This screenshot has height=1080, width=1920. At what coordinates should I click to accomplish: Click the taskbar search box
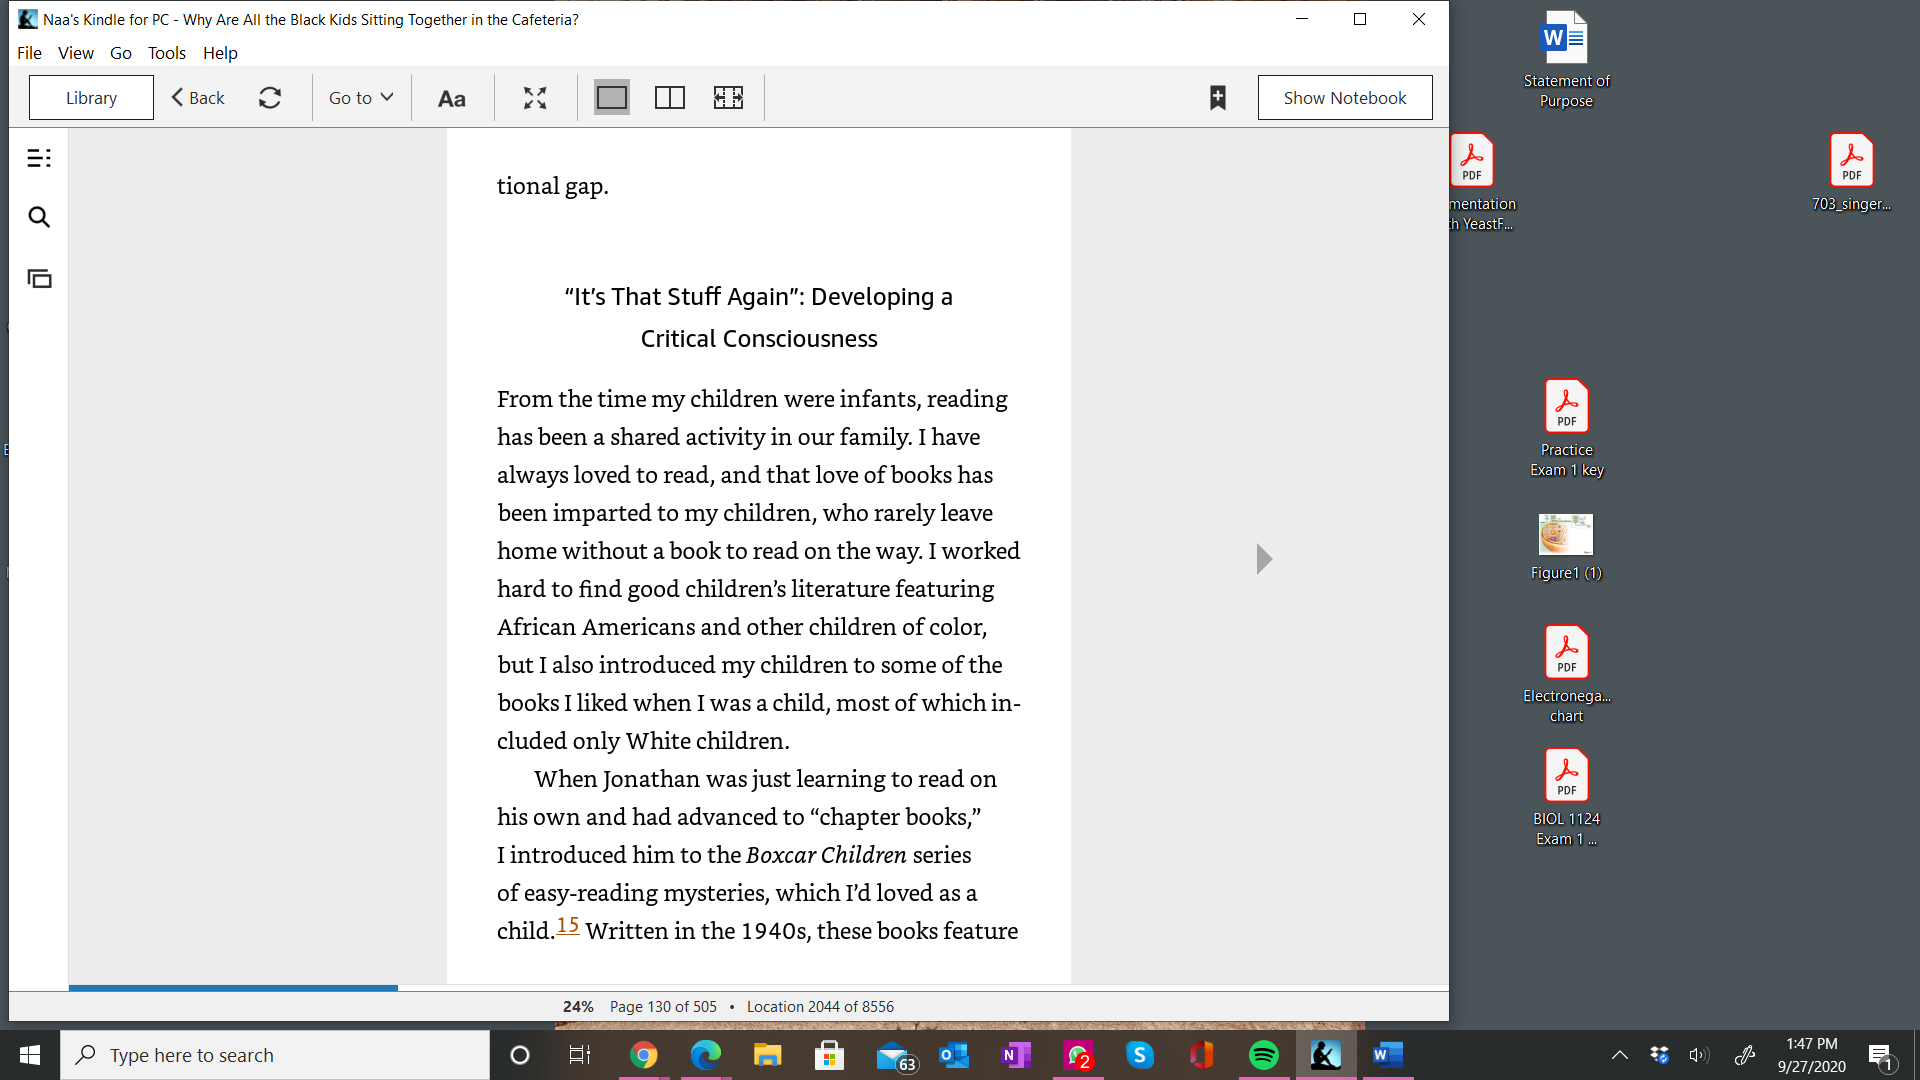[275, 1055]
